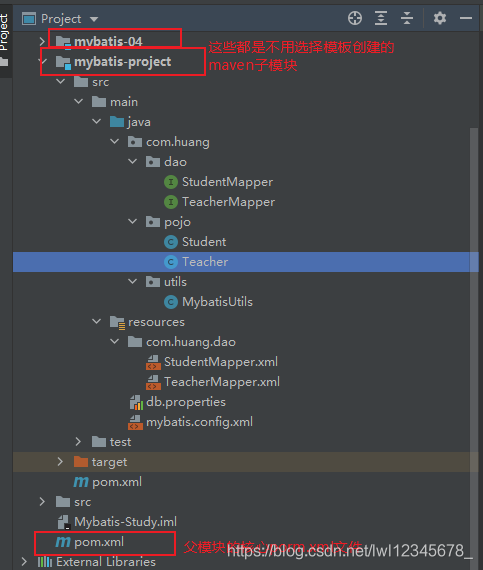Expand the mybatis-04 module node
Image resolution: width=483 pixels, height=570 pixels.
tap(42, 42)
